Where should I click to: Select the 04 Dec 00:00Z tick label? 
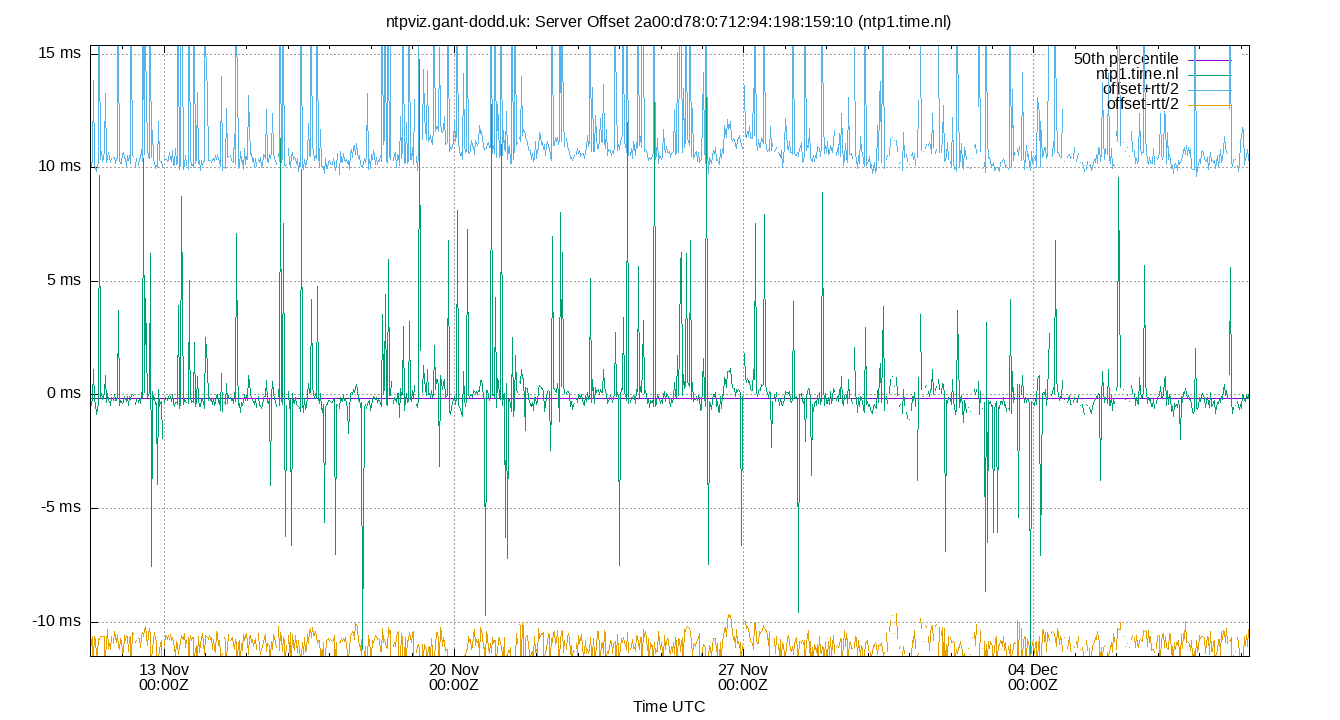point(1031,677)
